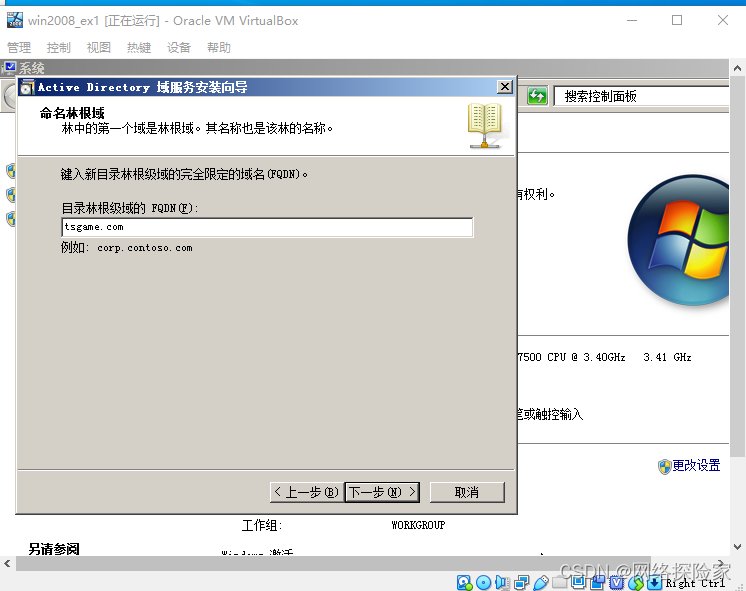This screenshot has height=591, width=746.
Task: Click the VirtualBox win2008 title bar icon
Action: tap(15, 20)
